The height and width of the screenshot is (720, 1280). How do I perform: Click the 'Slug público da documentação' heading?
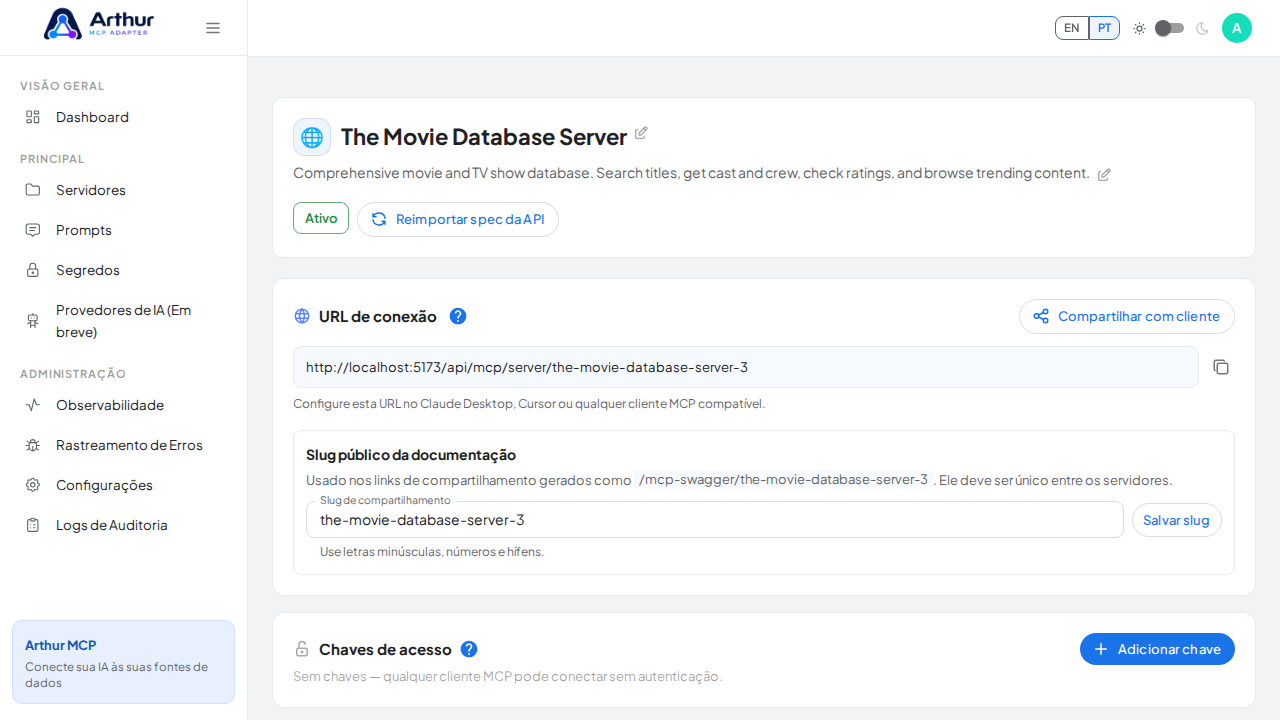(411, 455)
